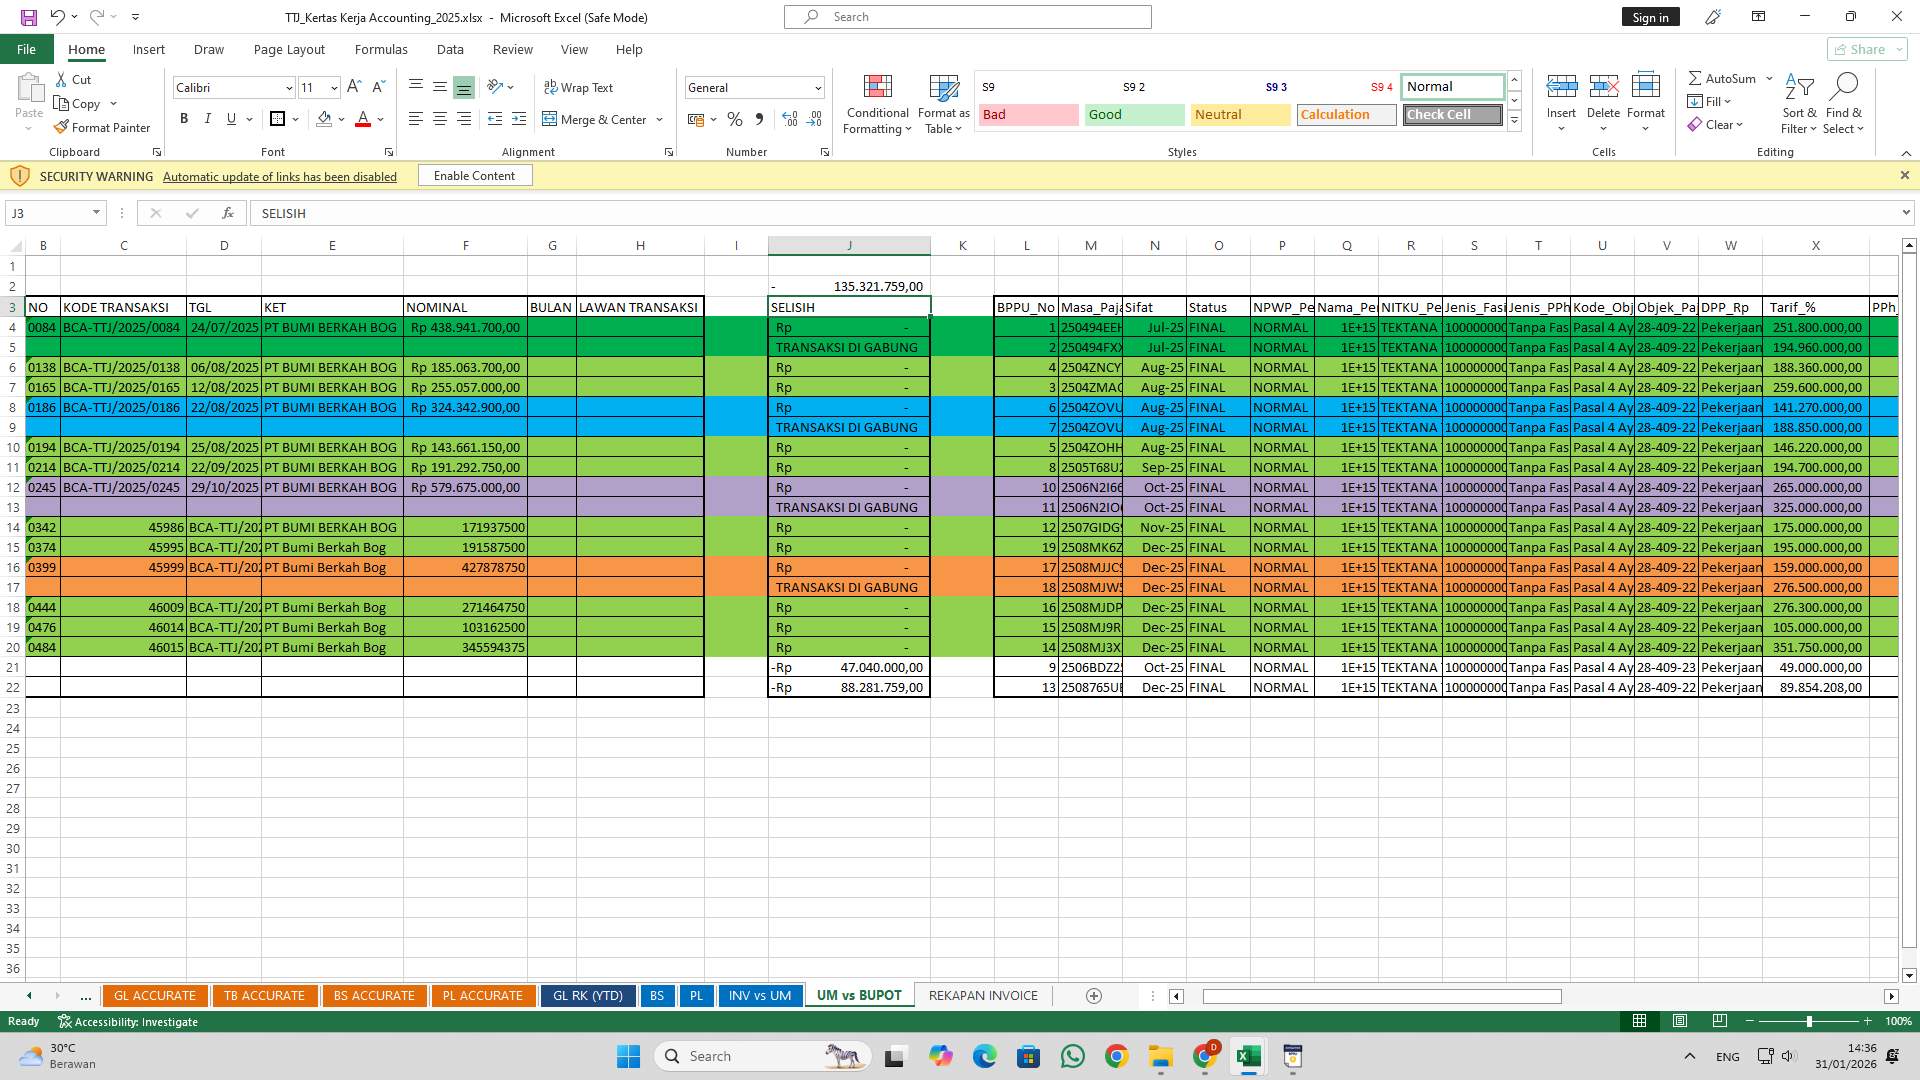The width and height of the screenshot is (1920, 1080).
Task: Click into the Name Box showing J3
Action: (48, 213)
